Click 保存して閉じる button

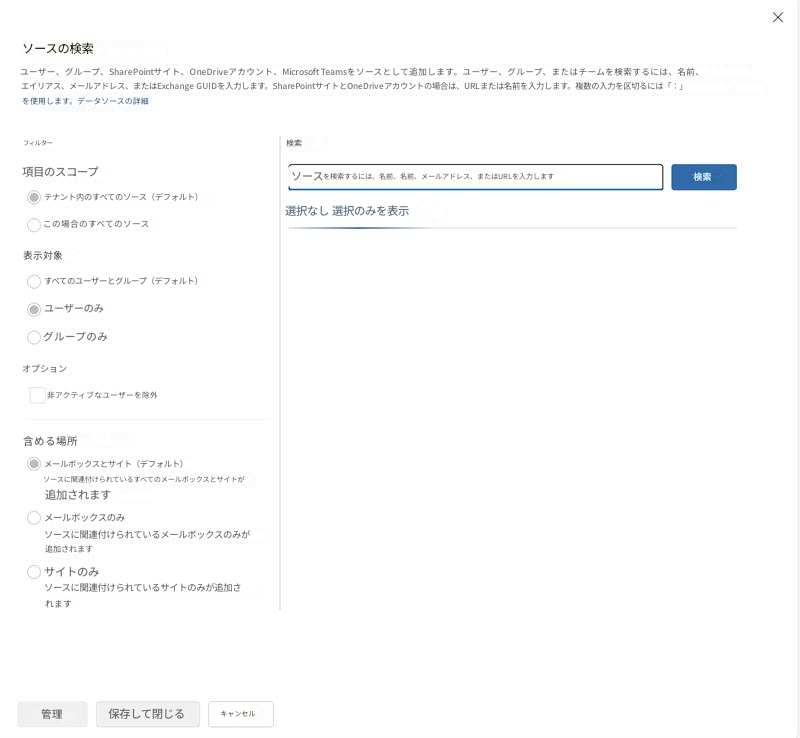[x=147, y=714]
